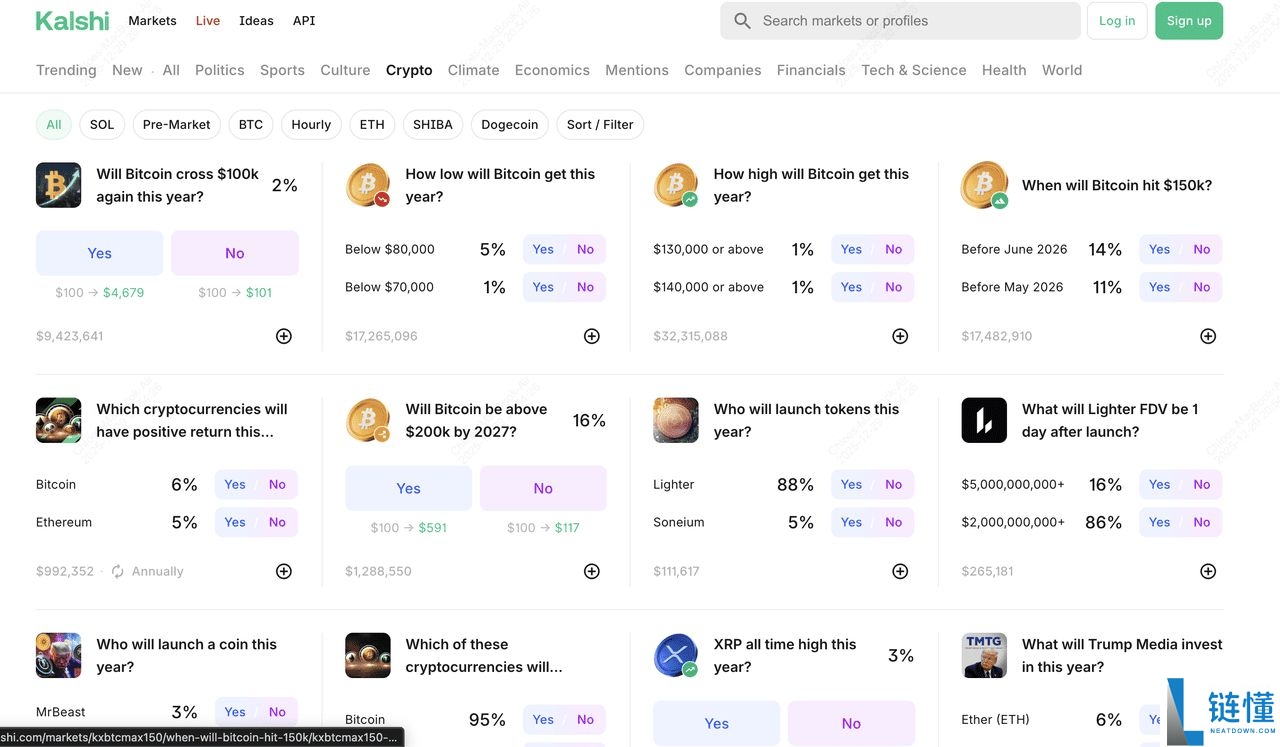Open 'When will Bitcoin hit $150k?' market title
1280x747 pixels.
pyautogui.click(x=1117, y=185)
